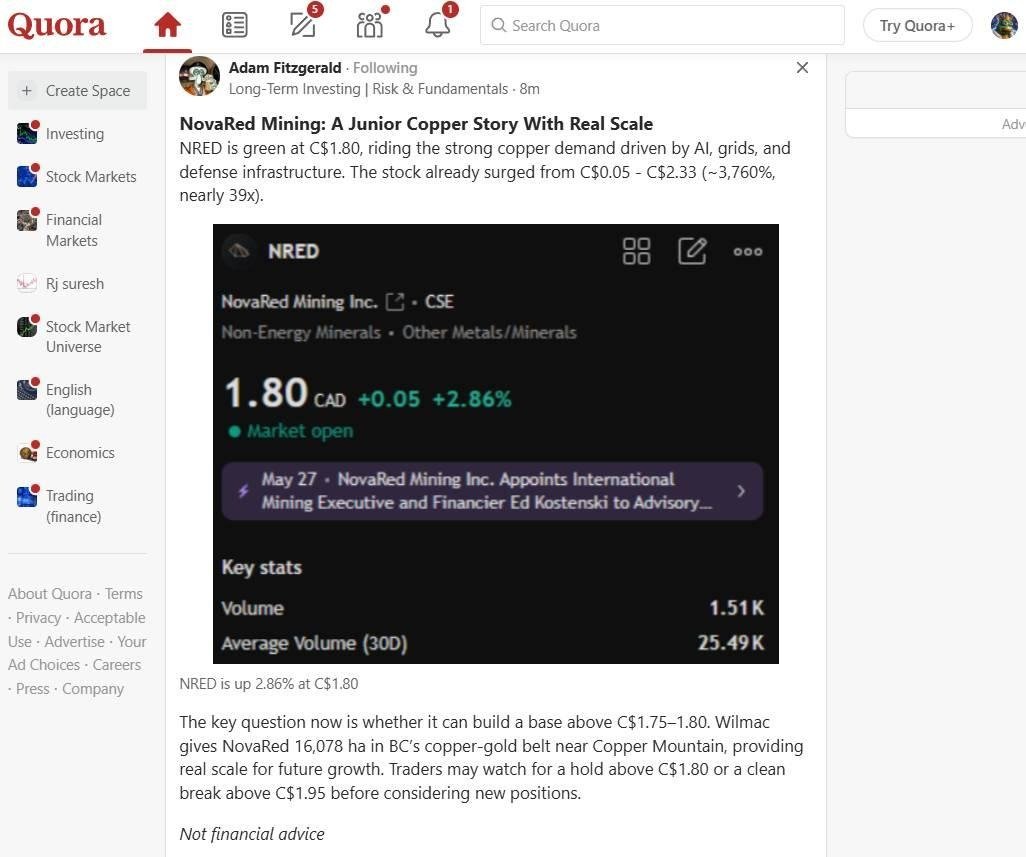Click Adam Fitzgerald's profile picture
The height and width of the screenshot is (857, 1026).
pyautogui.click(x=200, y=77)
